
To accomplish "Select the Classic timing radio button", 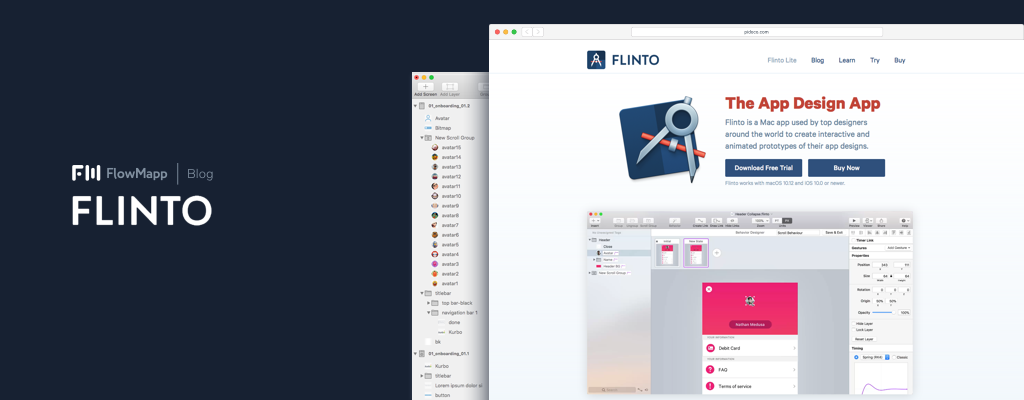I will 894,357.
